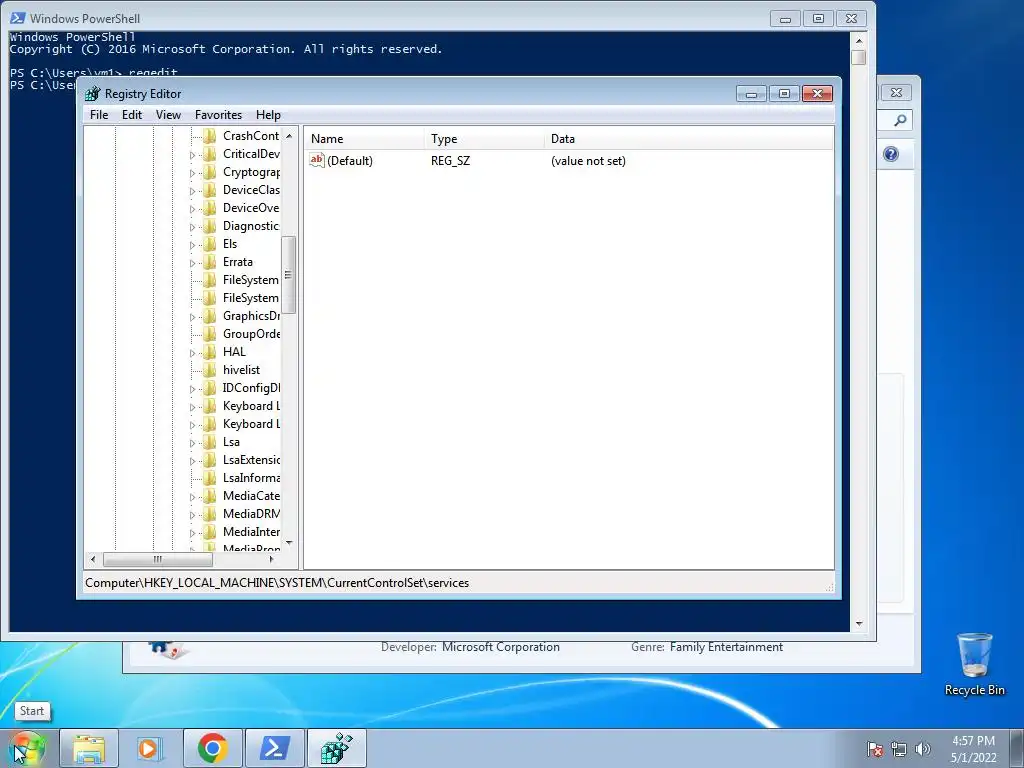
Task: Open the Recycle Bin desktop icon
Action: pyautogui.click(x=974, y=664)
